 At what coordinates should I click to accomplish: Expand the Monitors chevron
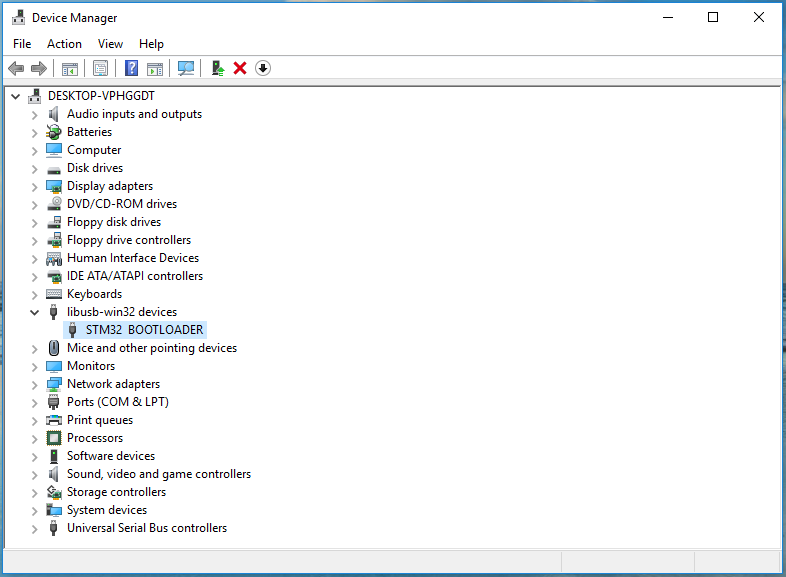click(35, 367)
